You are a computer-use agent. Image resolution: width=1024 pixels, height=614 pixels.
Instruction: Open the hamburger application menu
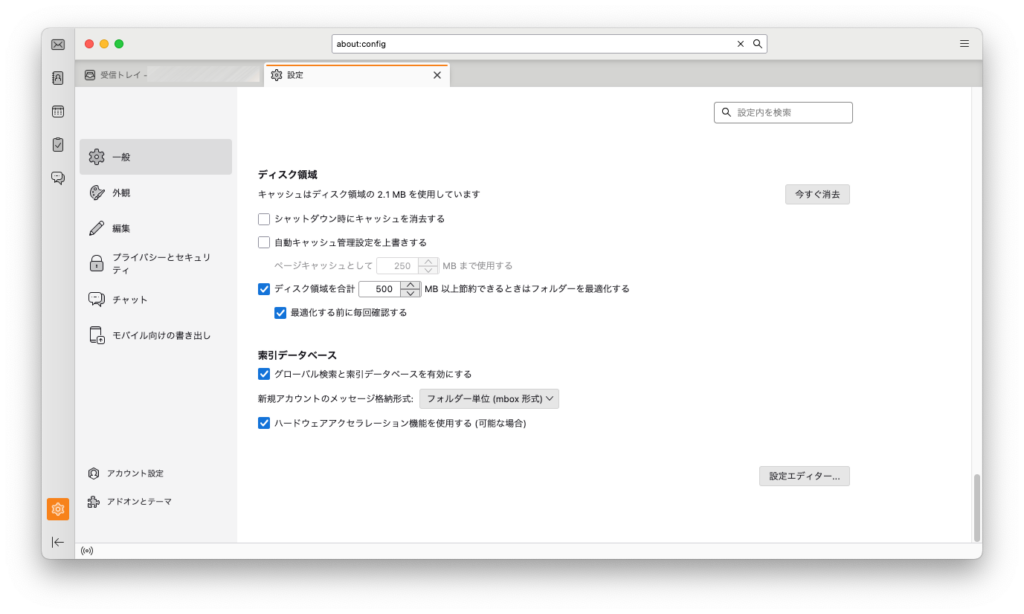963,43
